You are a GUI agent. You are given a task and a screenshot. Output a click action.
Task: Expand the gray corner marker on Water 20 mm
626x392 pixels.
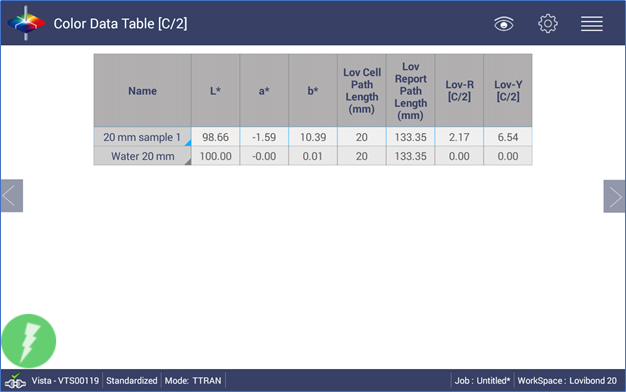188,162
